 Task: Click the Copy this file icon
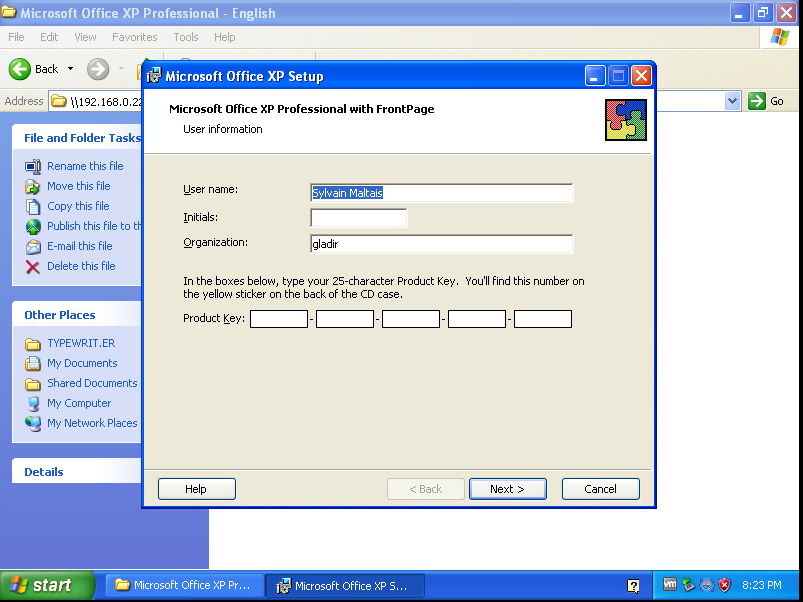pyautogui.click(x=33, y=206)
